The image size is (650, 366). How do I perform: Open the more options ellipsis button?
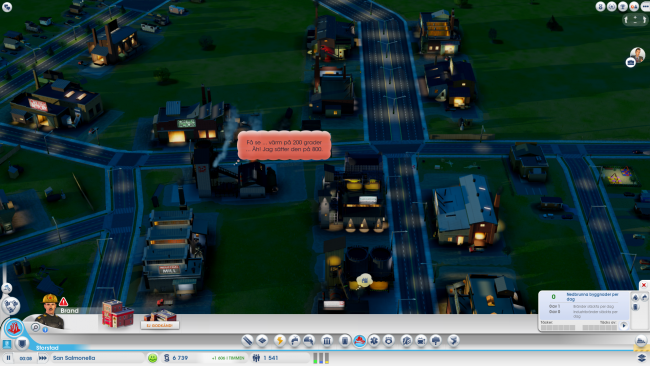[645, 6]
